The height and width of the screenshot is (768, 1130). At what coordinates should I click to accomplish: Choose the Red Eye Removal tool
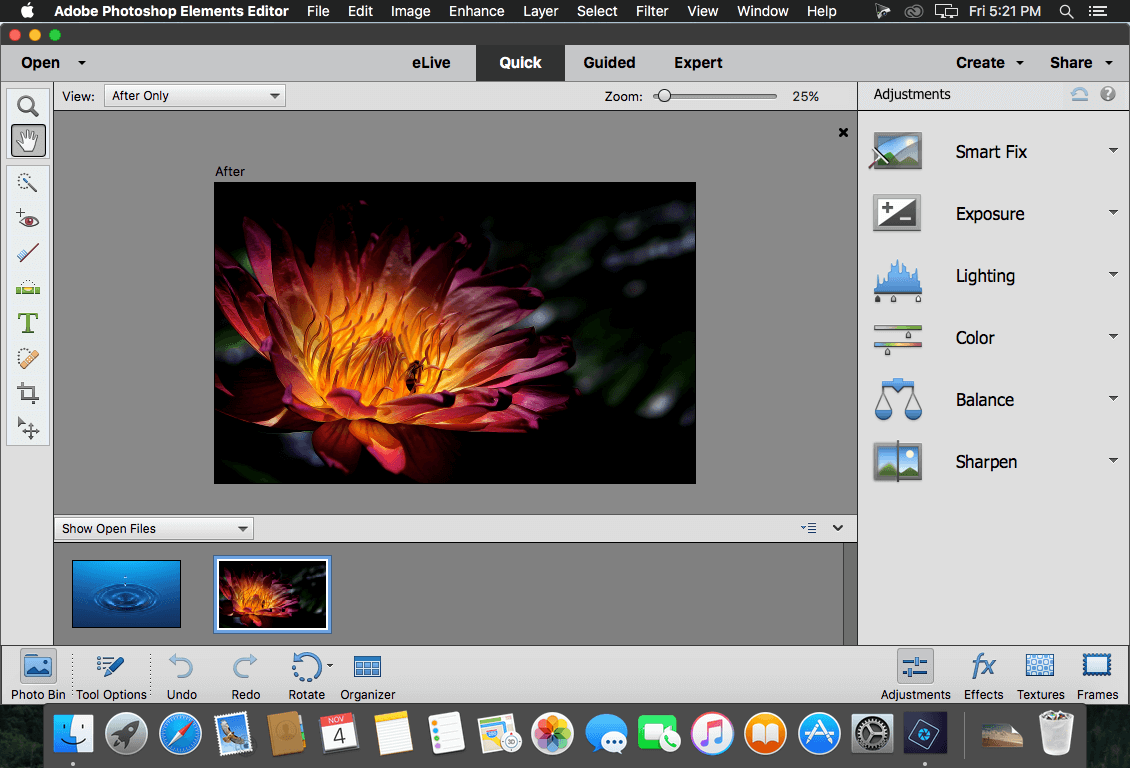coord(28,218)
